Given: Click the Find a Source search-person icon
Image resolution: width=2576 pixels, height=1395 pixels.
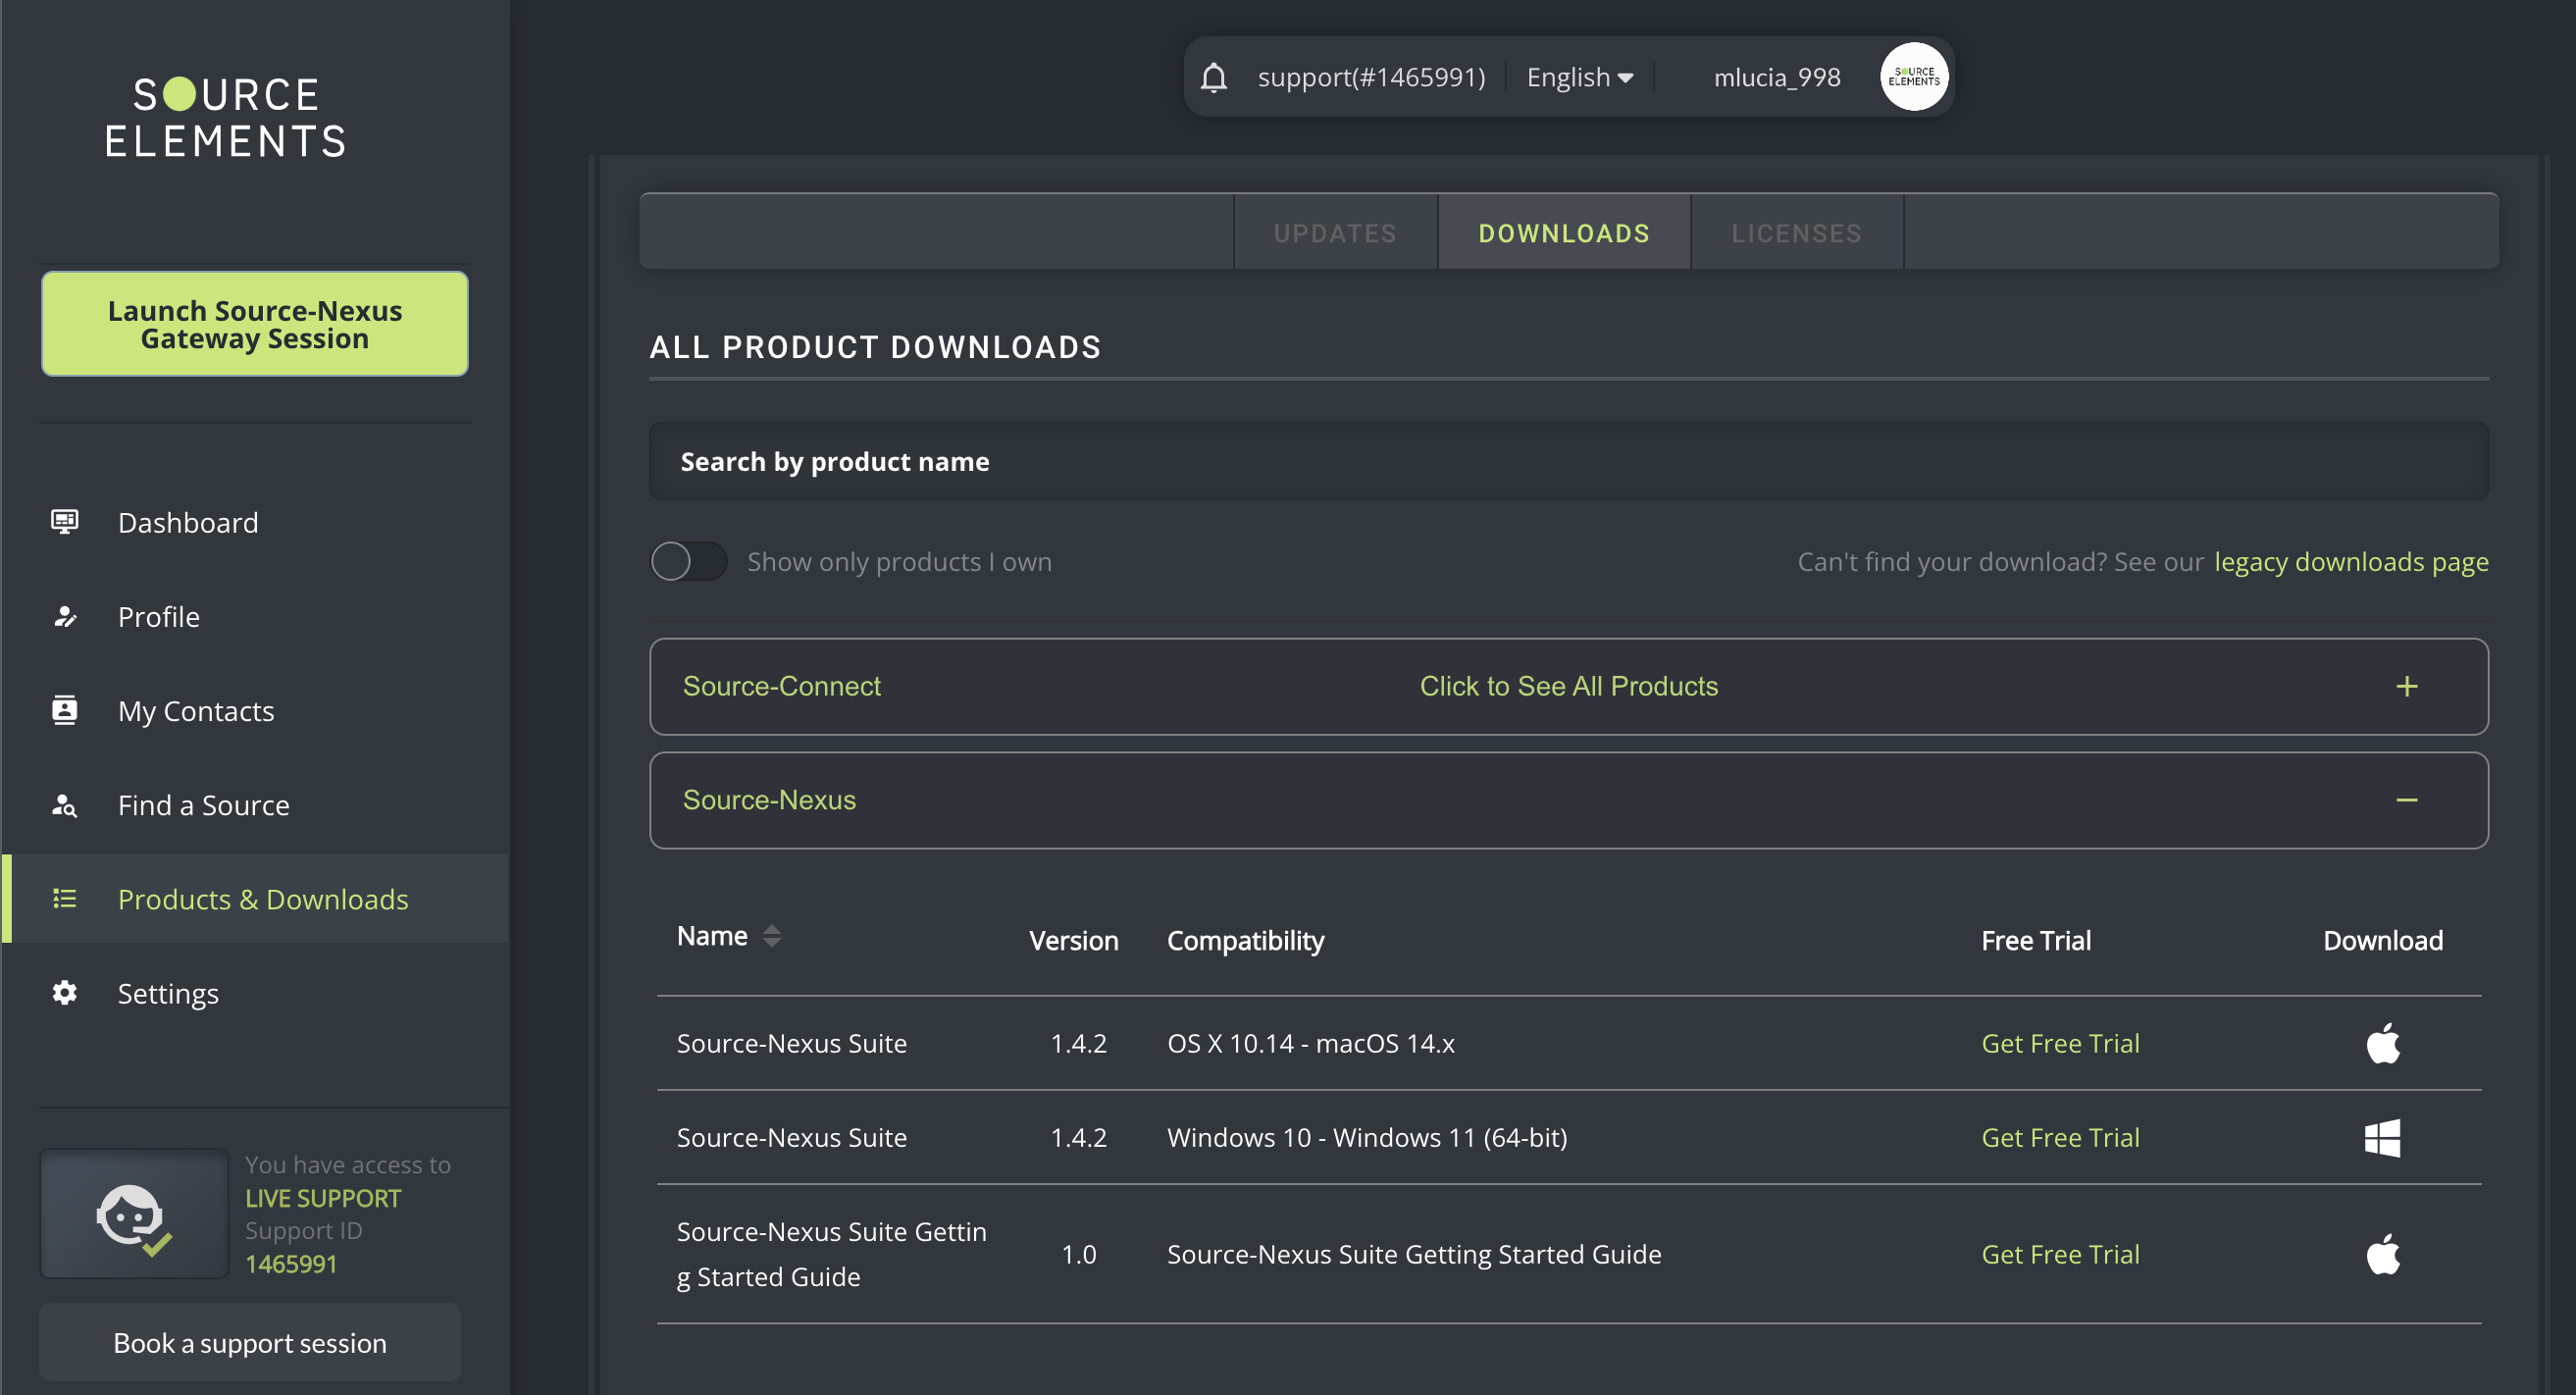Looking at the screenshot, I should click(65, 805).
